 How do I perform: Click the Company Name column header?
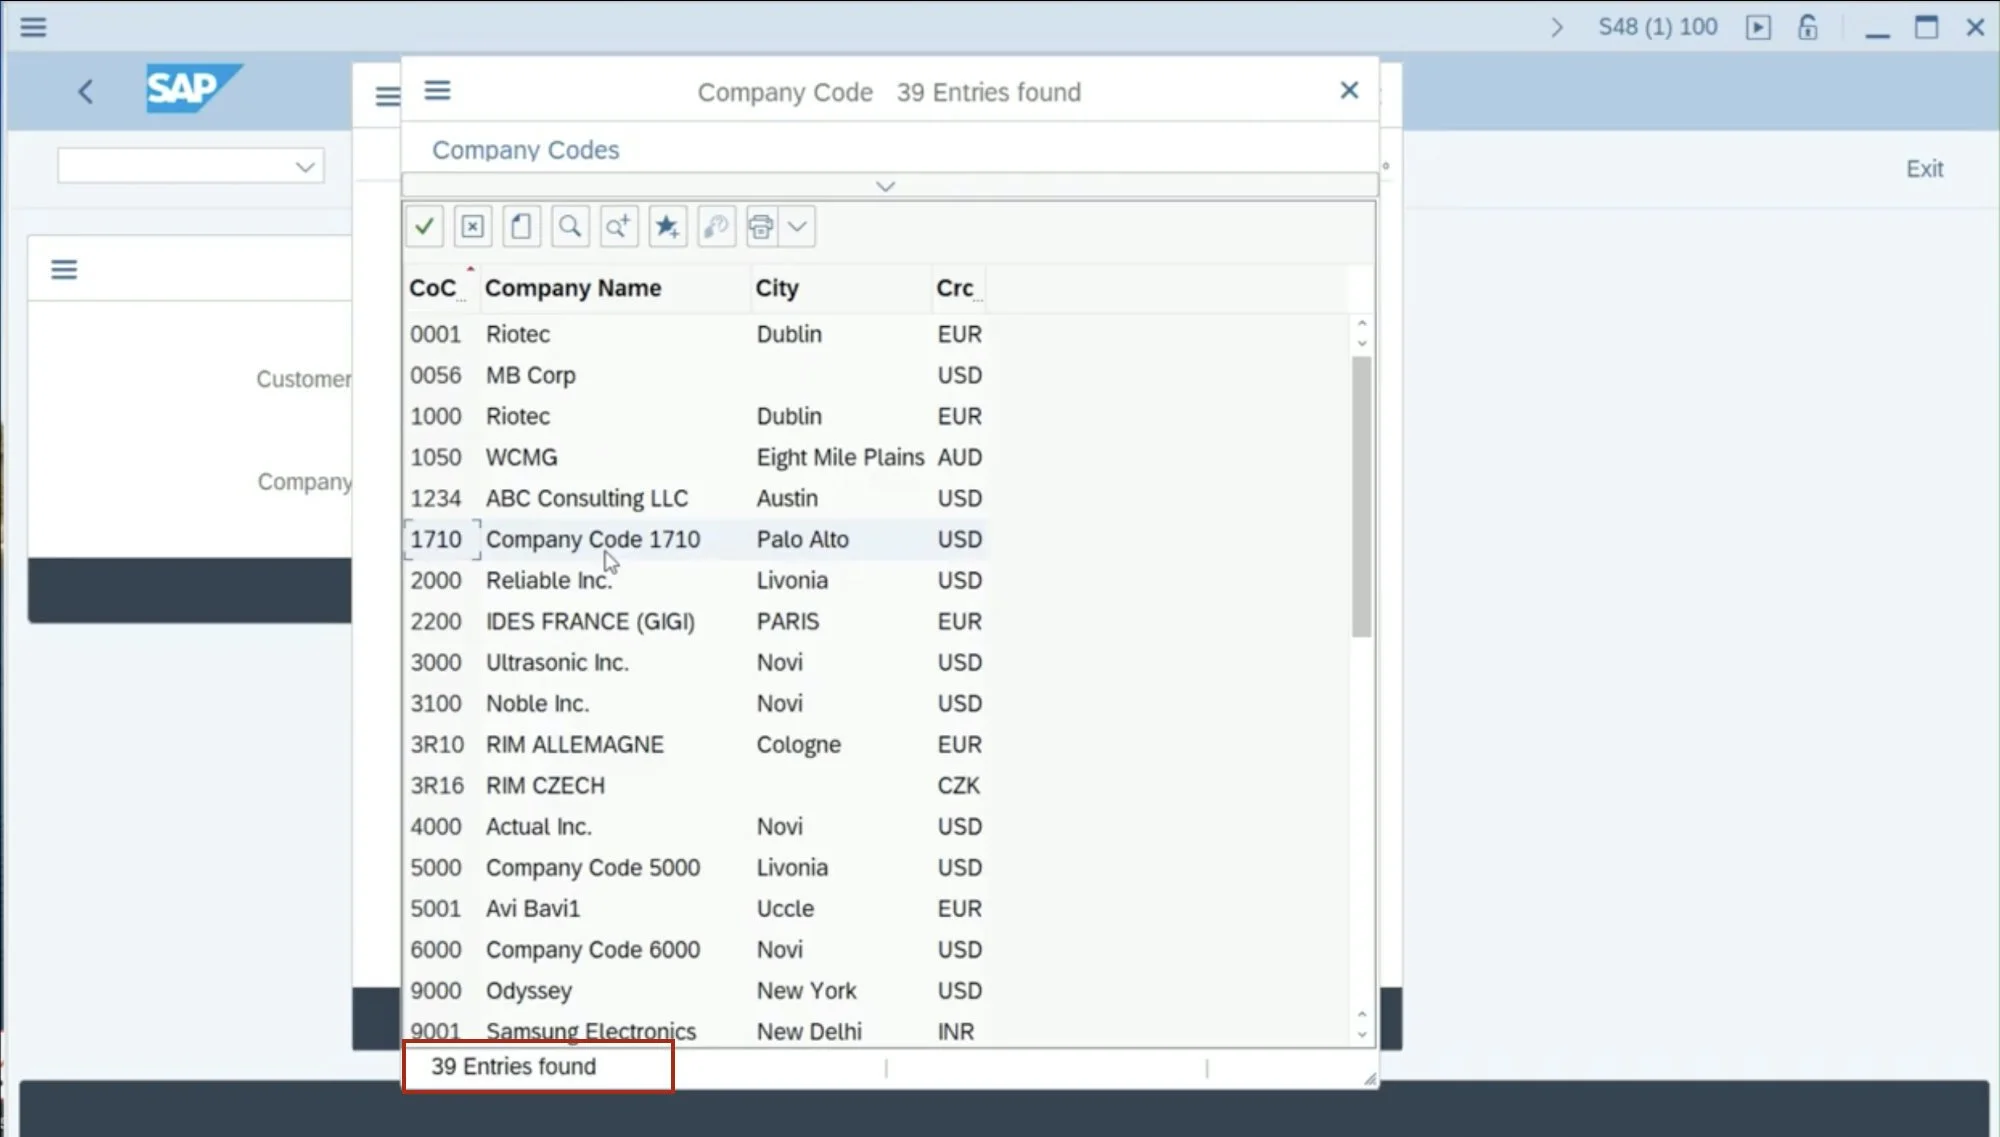click(573, 288)
